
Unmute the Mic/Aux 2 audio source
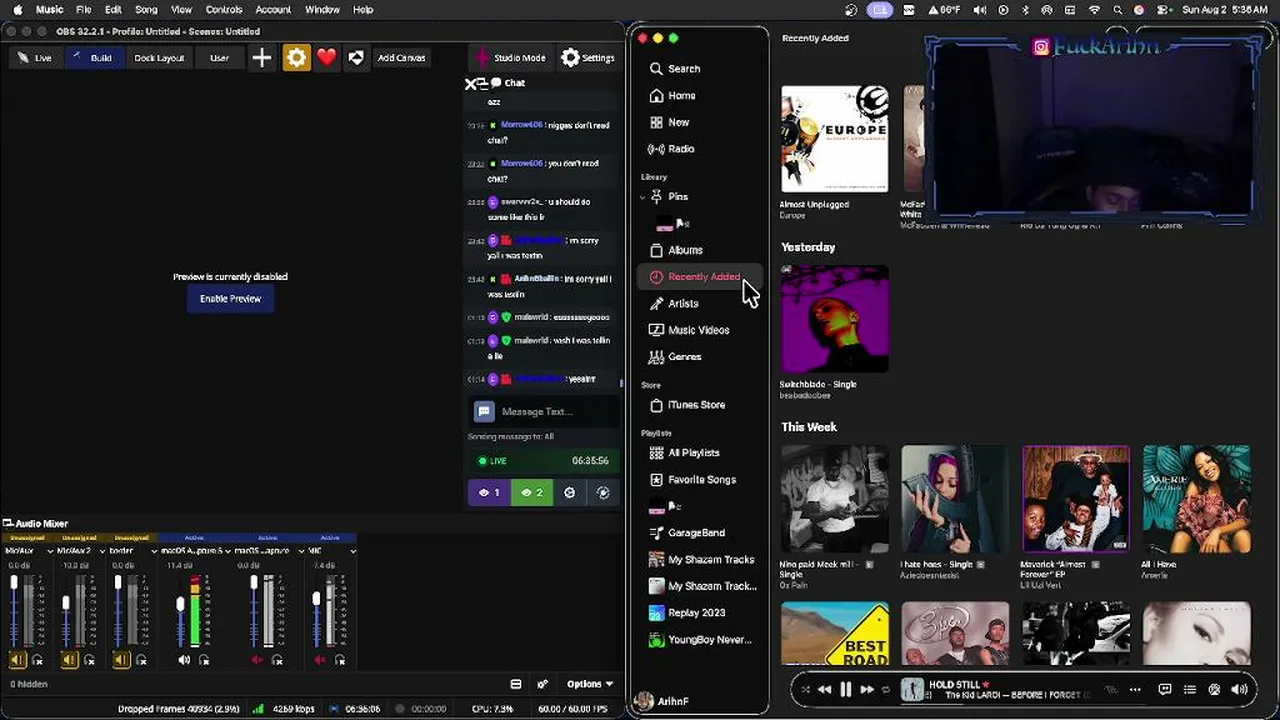[x=69, y=660]
